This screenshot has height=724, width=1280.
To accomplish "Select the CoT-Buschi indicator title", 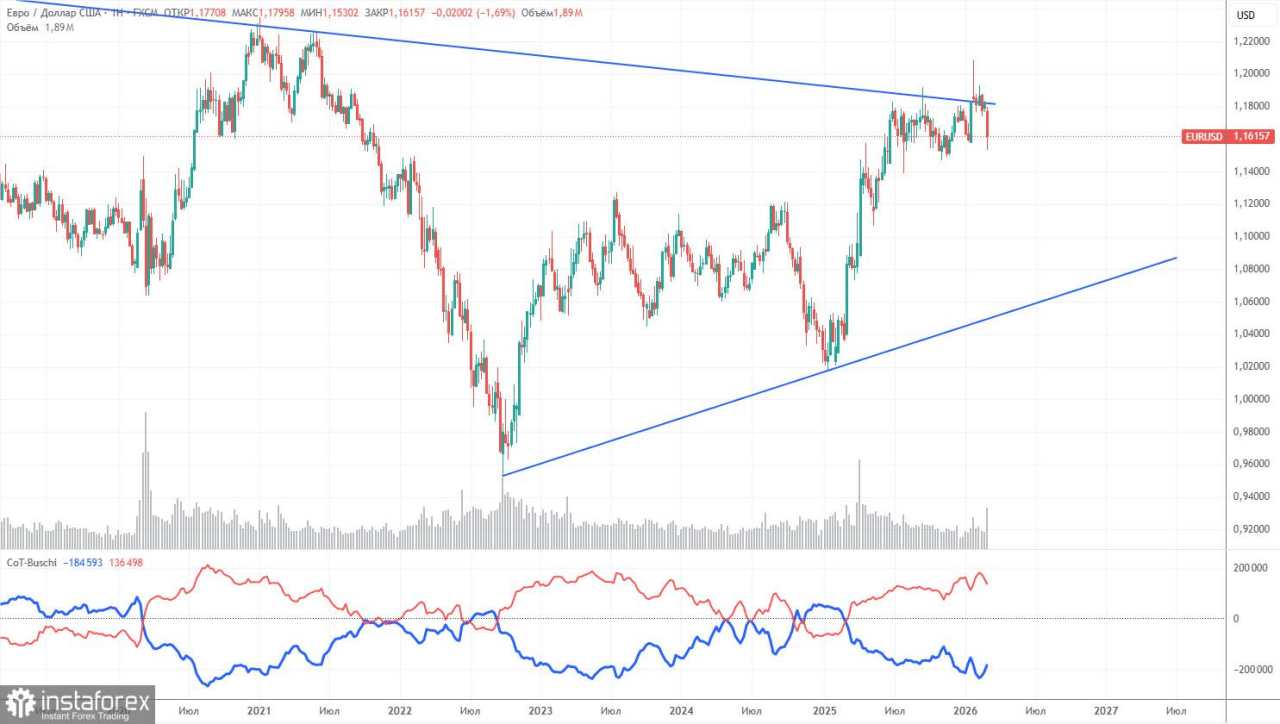I will coord(31,562).
